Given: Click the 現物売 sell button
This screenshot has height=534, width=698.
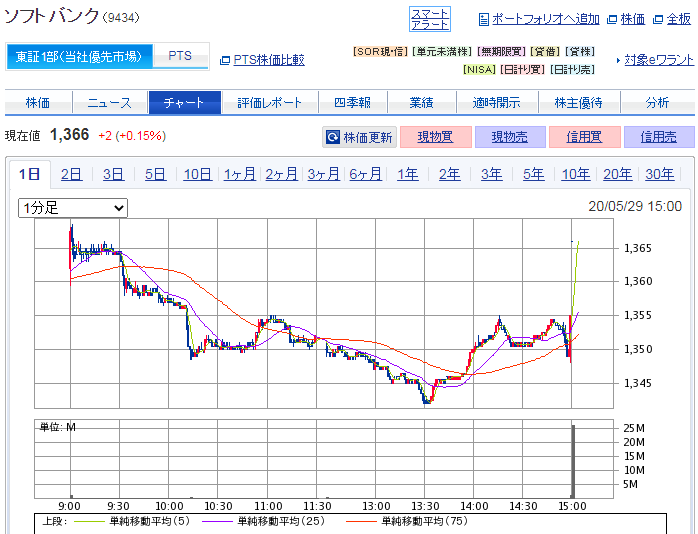Looking at the screenshot, I should (510, 137).
